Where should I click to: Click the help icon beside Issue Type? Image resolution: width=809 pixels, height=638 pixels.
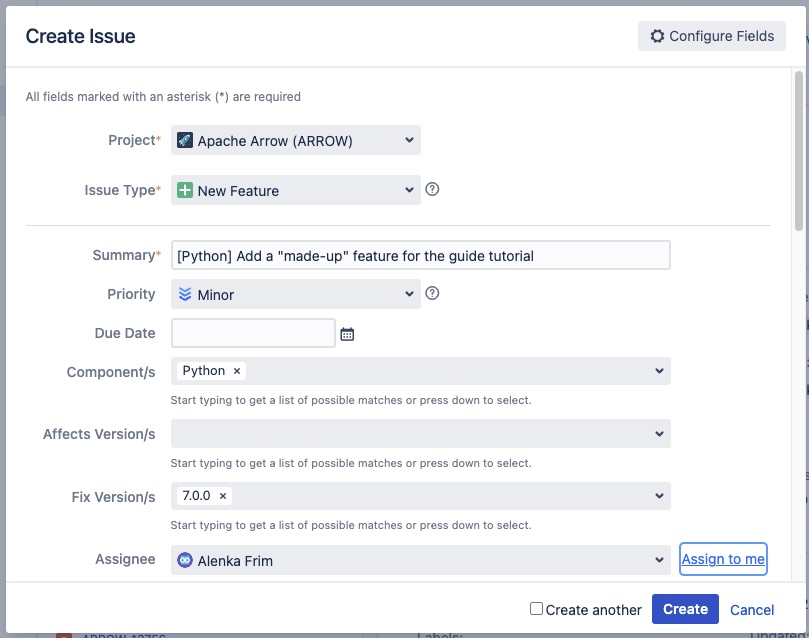coord(432,189)
